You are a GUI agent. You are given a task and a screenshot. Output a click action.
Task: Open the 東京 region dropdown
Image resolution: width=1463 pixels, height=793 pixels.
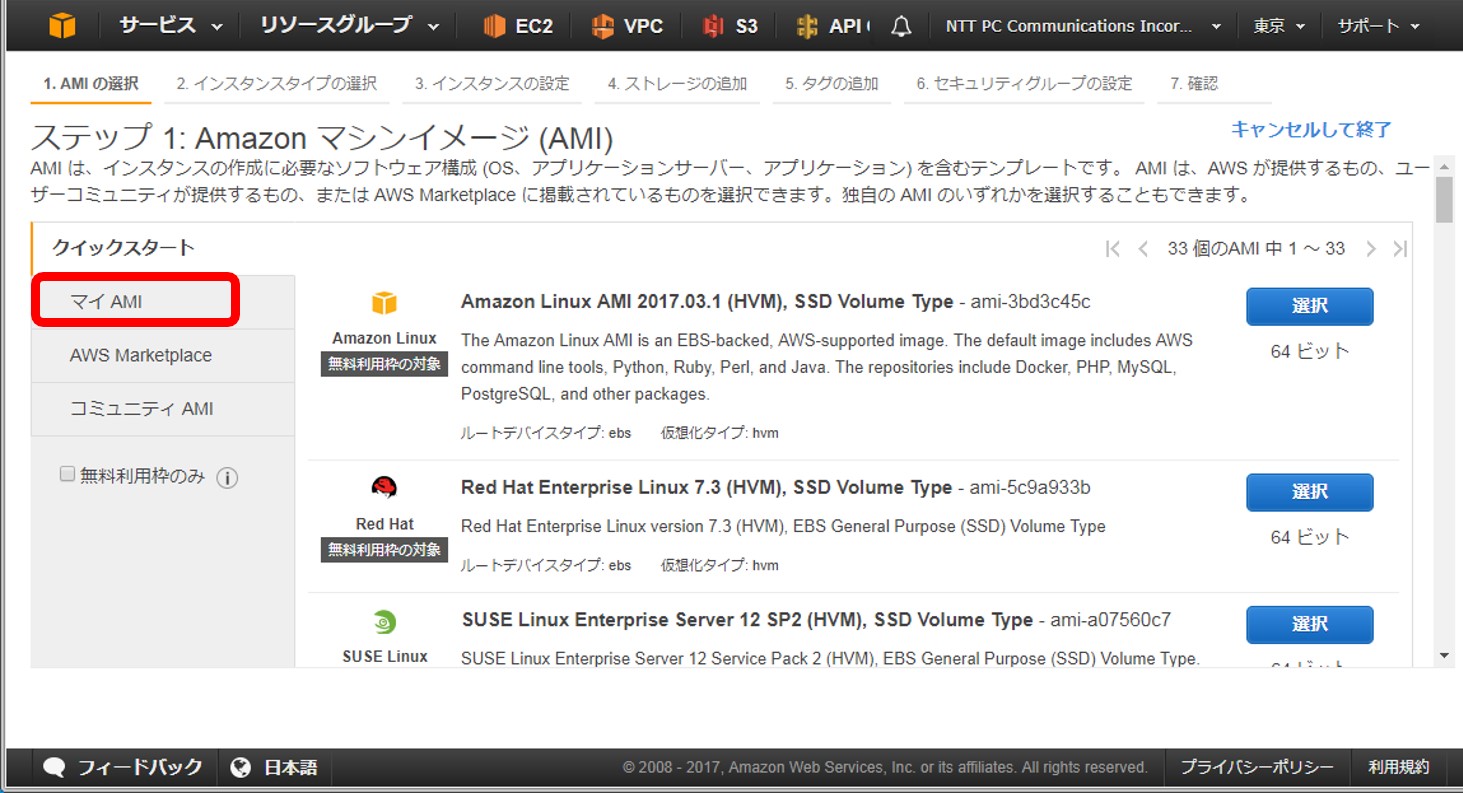[x=1279, y=27]
